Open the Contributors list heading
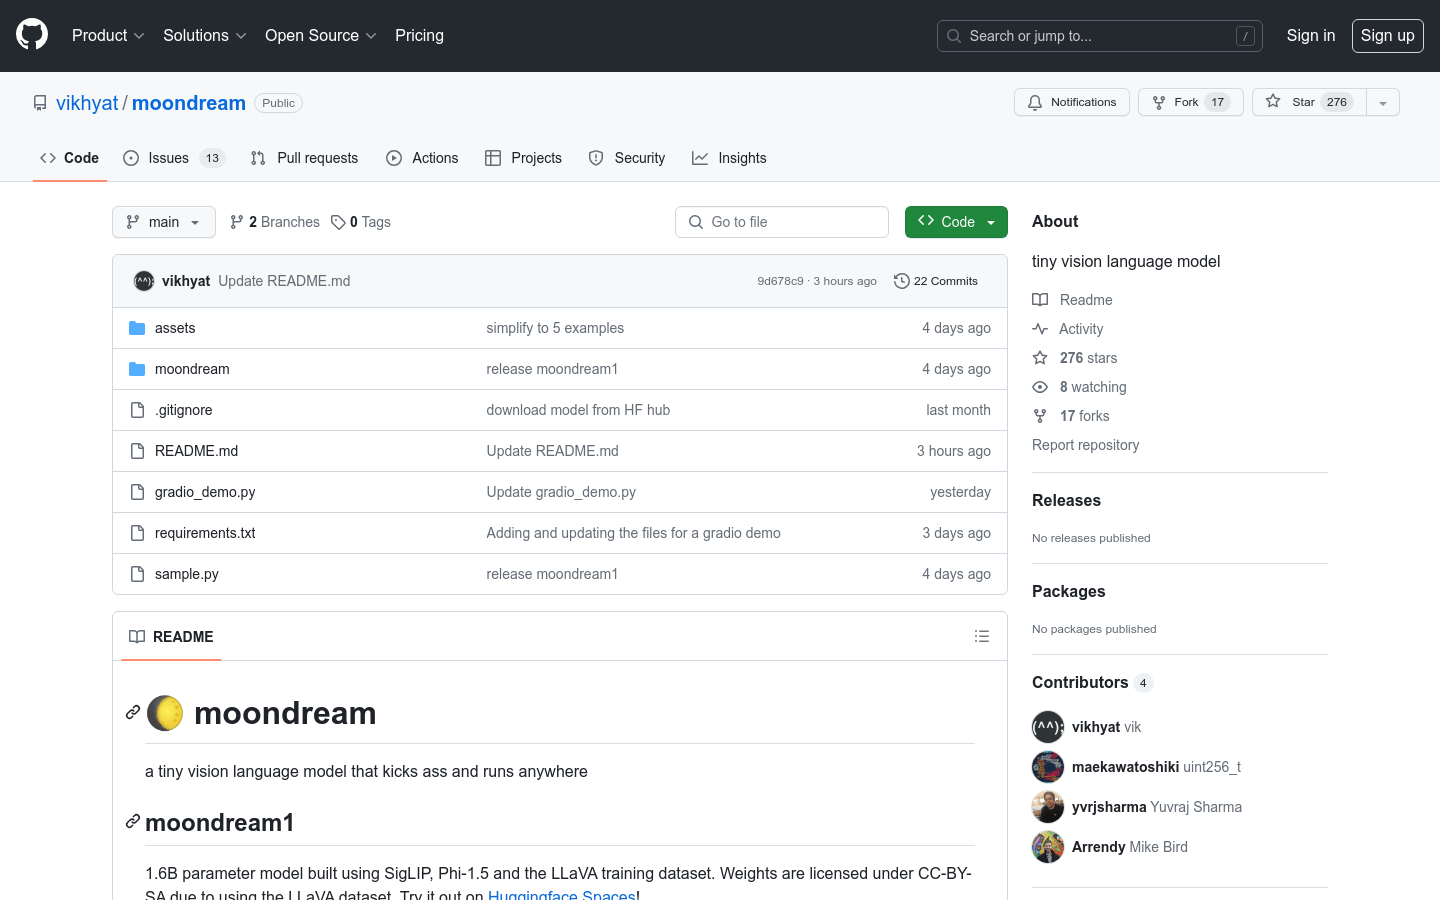 [x=1092, y=682]
